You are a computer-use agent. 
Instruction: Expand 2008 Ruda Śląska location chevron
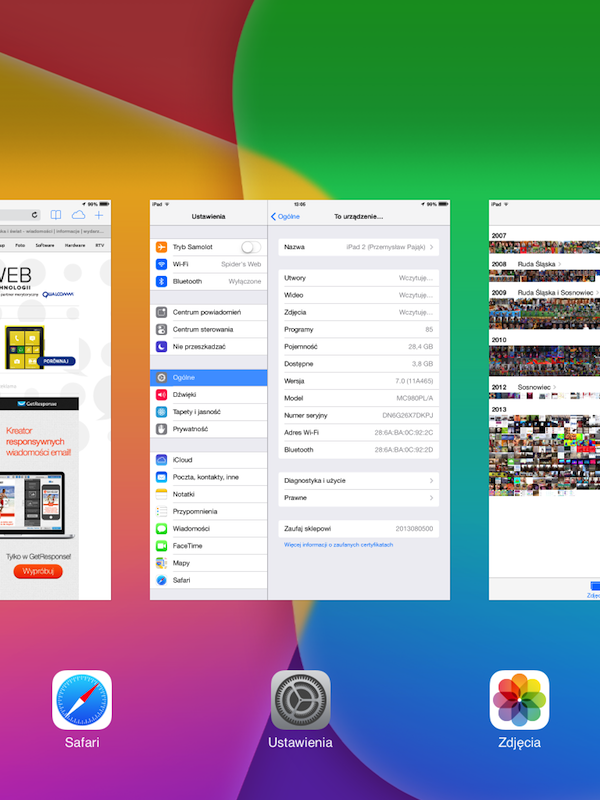click(560, 264)
